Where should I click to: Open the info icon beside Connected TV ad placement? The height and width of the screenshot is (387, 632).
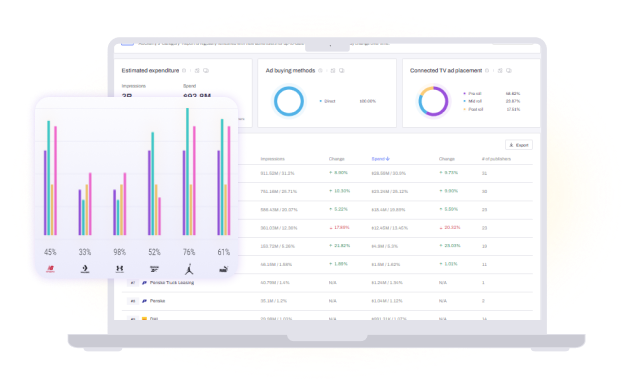(487, 71)
